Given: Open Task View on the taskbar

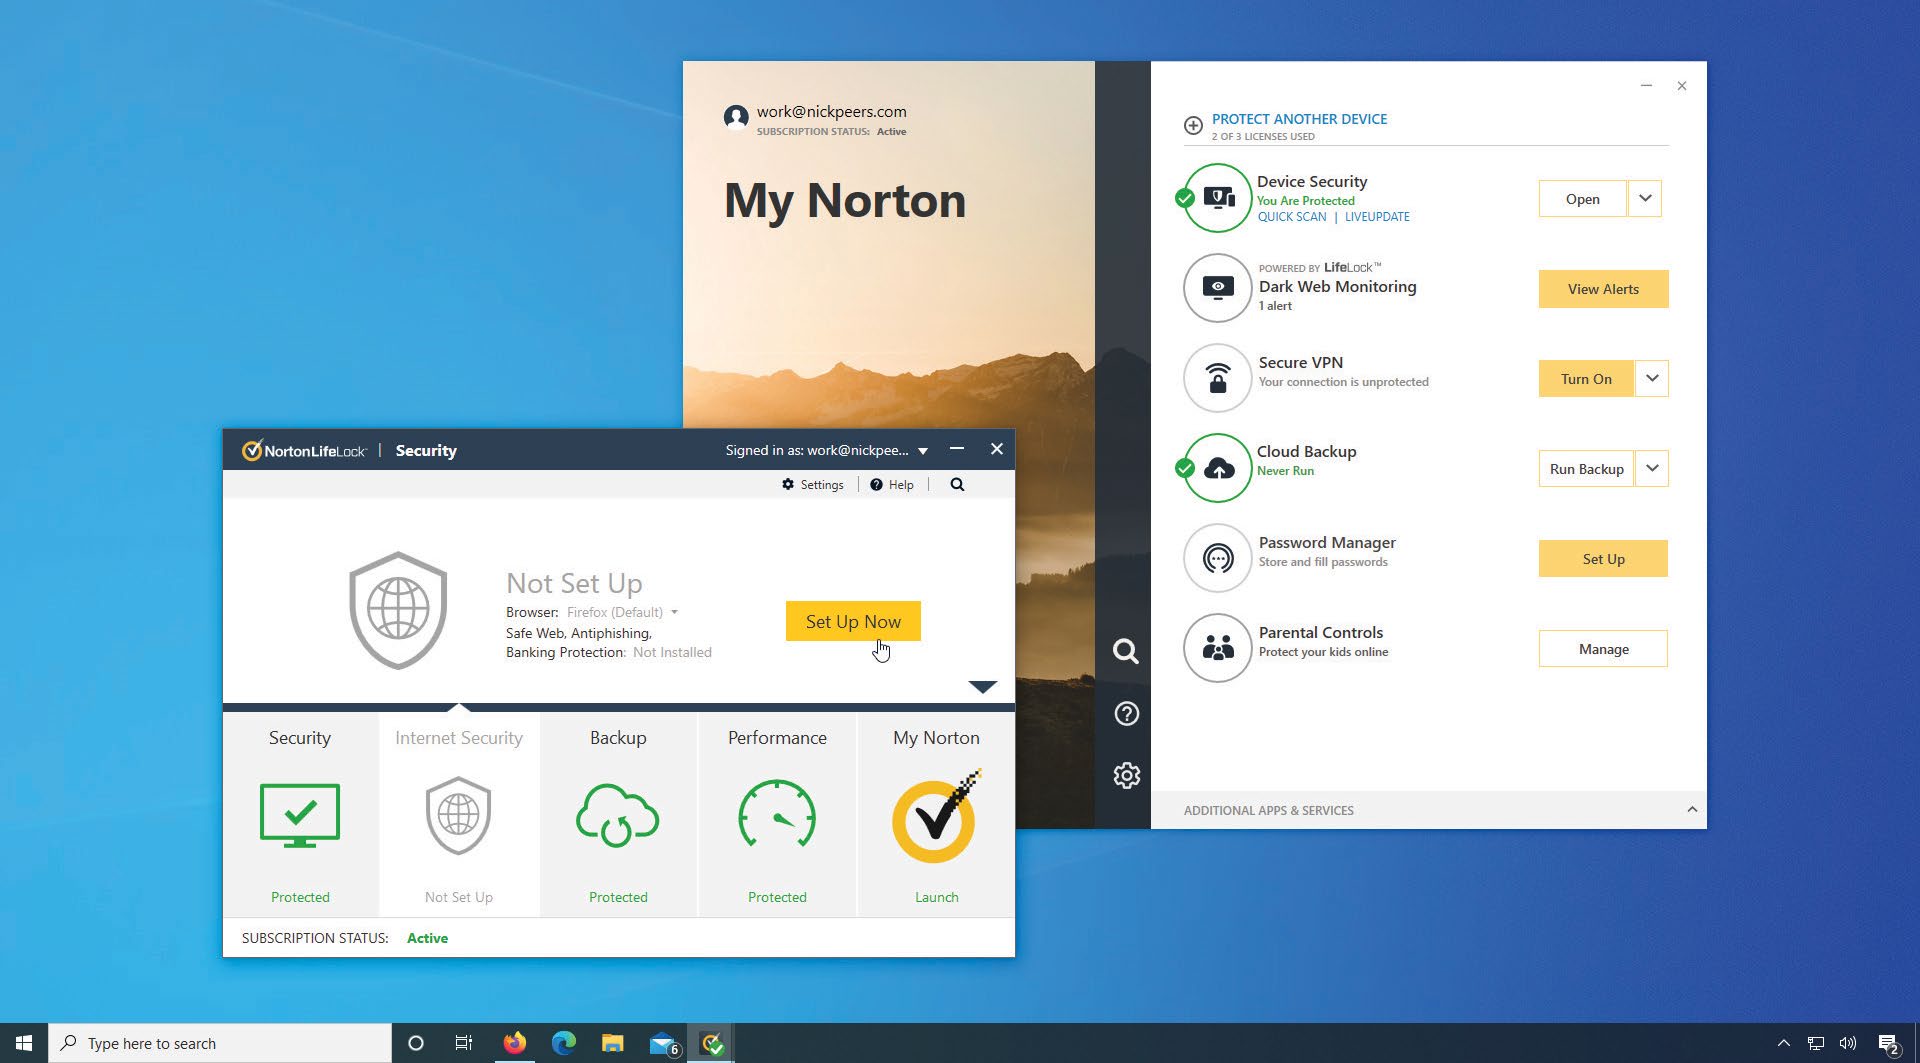Looking at the screenshot, I should [464, 1043].
